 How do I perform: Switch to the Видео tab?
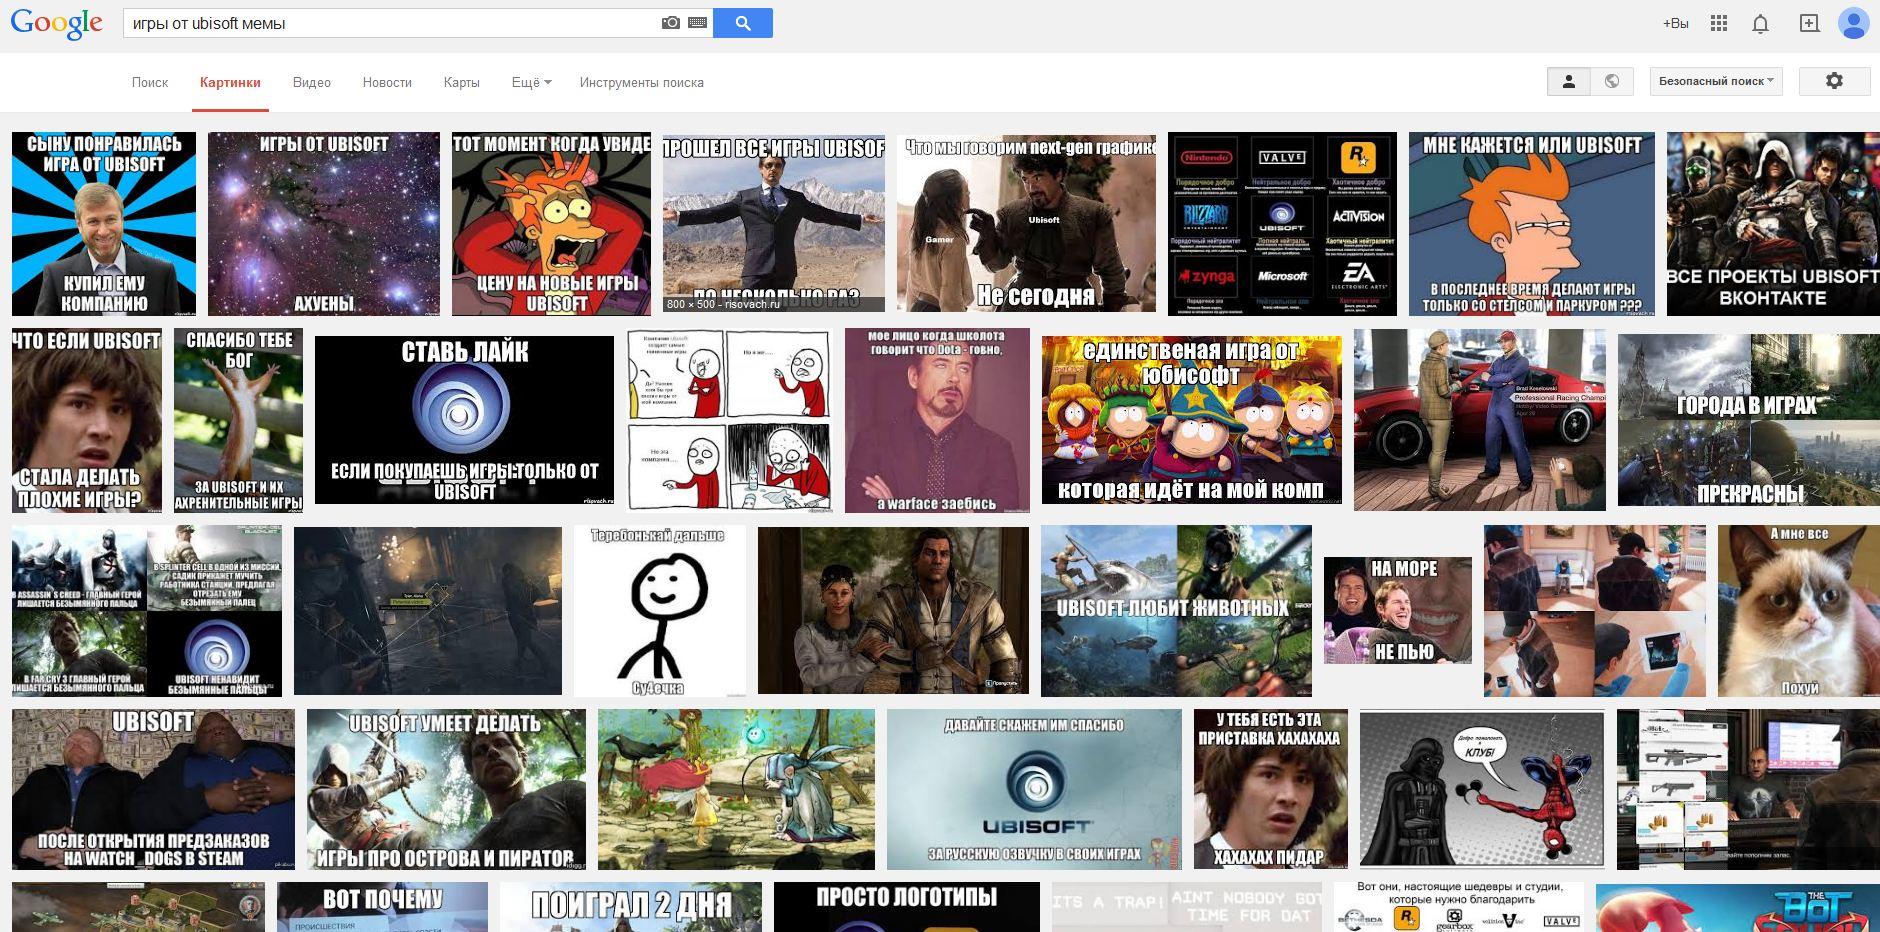tap(312, 82)
